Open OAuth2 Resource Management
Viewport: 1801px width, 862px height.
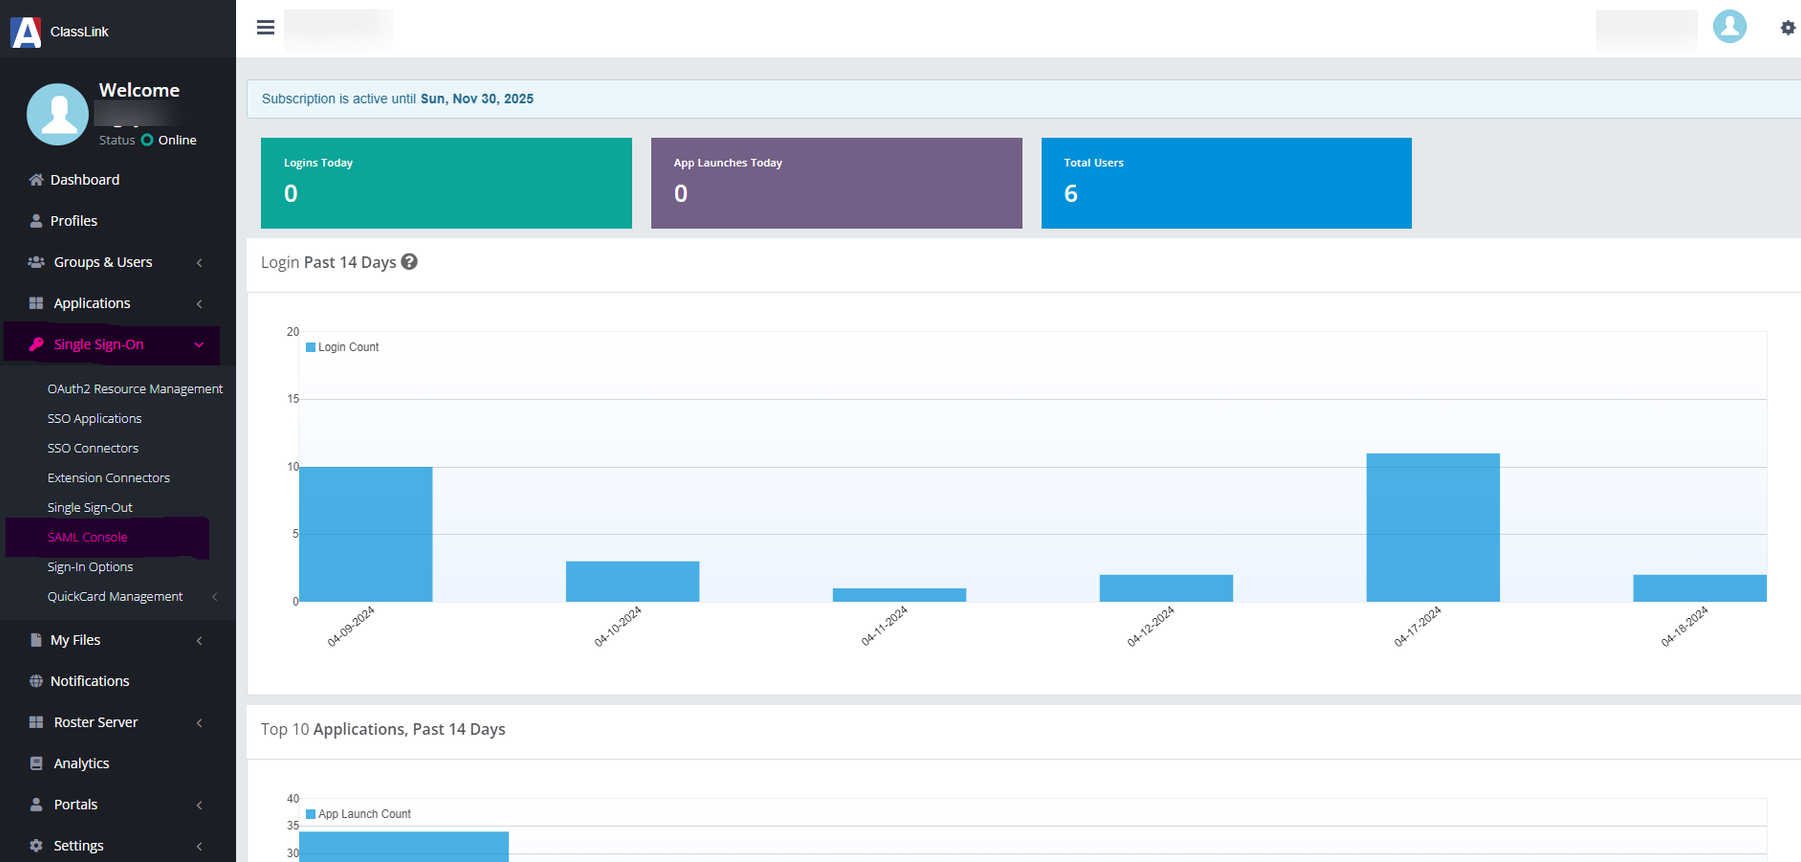pos(135,389)
